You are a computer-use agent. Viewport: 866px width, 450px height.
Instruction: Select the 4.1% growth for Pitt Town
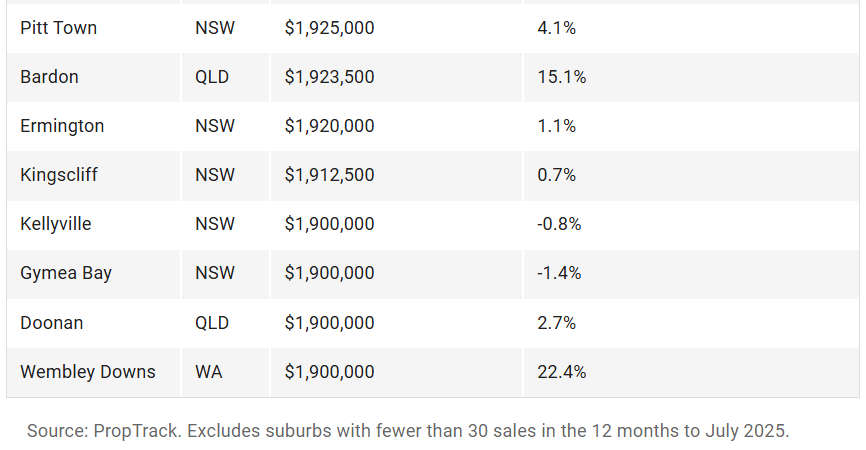(x=556, y=28)
